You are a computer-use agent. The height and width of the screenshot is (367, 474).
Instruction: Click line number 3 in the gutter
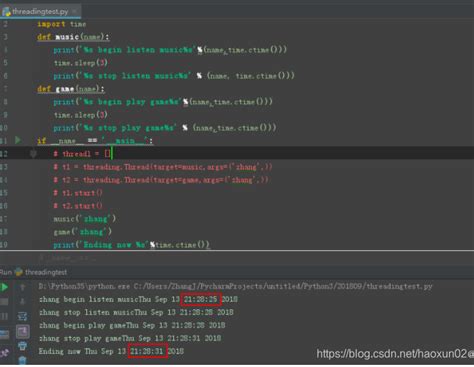pos(5,37)
